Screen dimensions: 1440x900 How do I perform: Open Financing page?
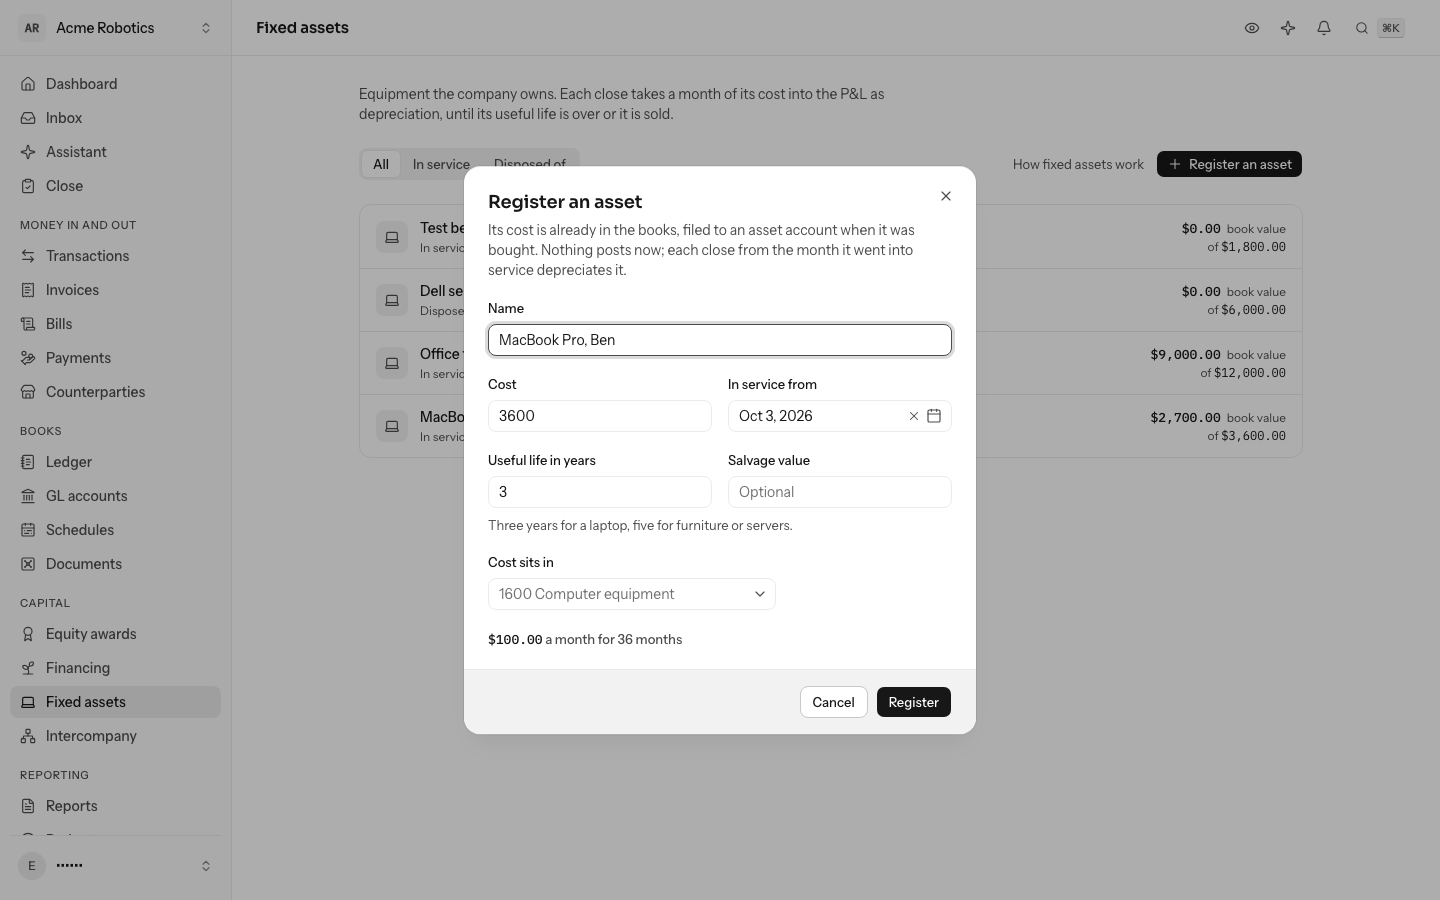tap(115, 668)
